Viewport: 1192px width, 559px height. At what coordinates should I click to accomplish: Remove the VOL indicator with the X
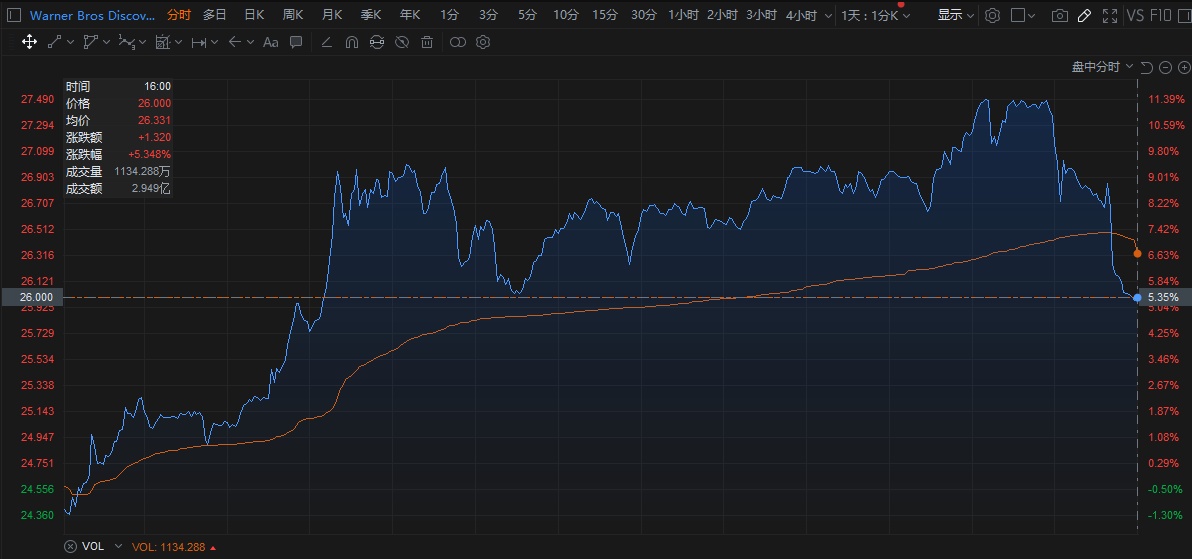[70, 547]
